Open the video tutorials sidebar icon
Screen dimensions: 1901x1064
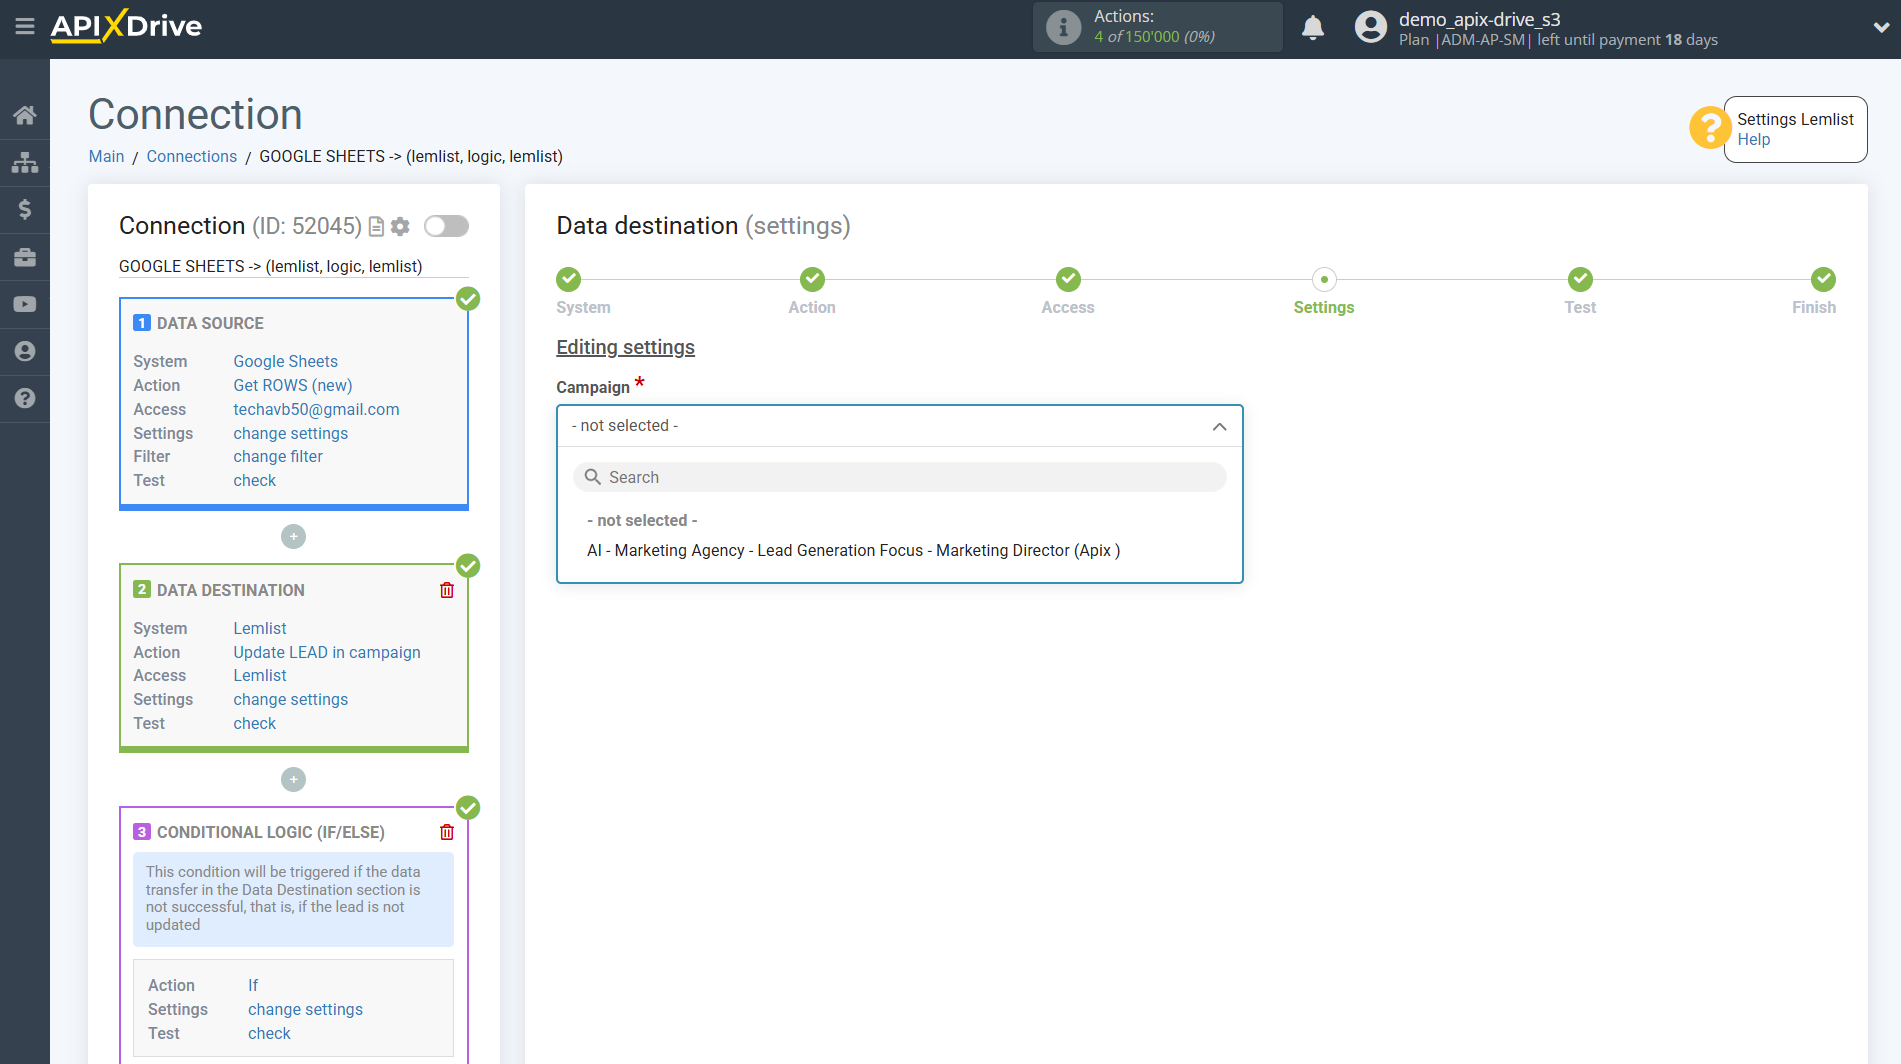pos(25,304)
